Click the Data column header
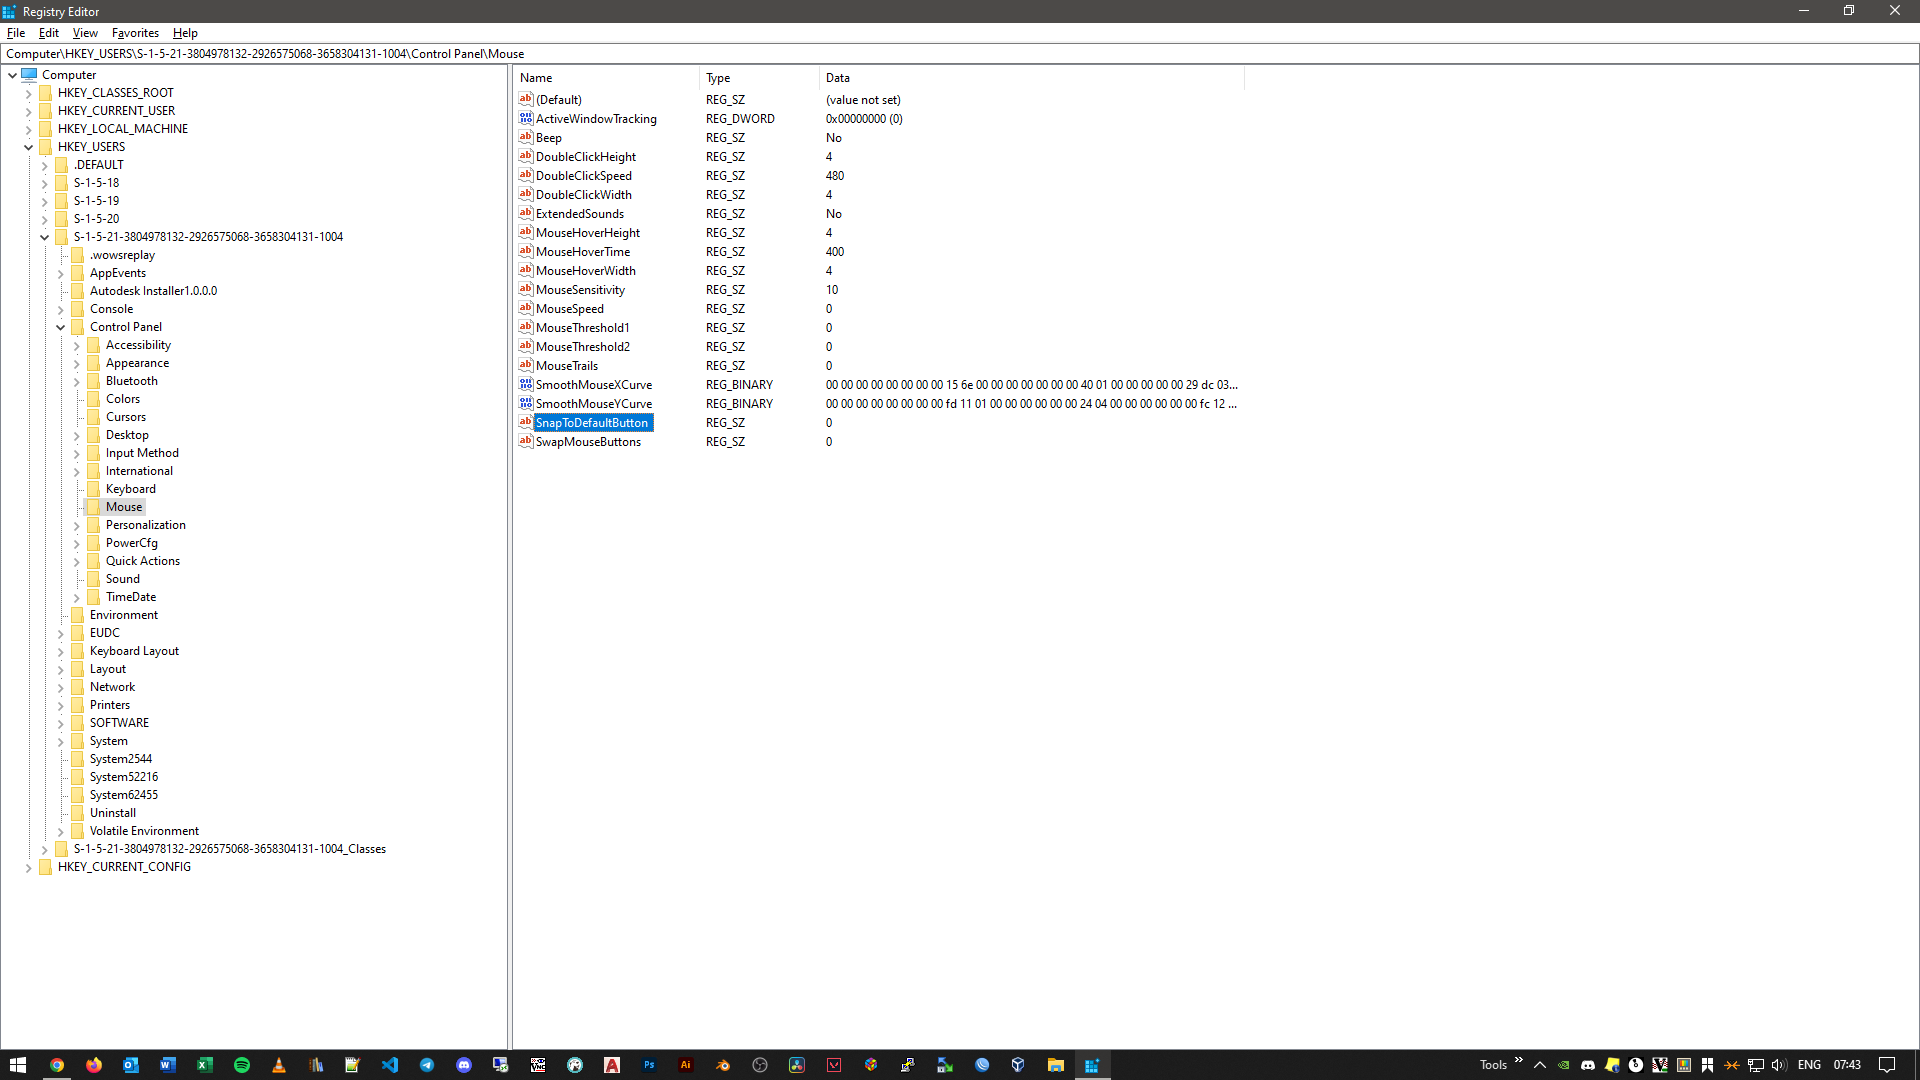This screenshot has width=1920, height=1080. pyautogui.click(x=1032, y=78)
